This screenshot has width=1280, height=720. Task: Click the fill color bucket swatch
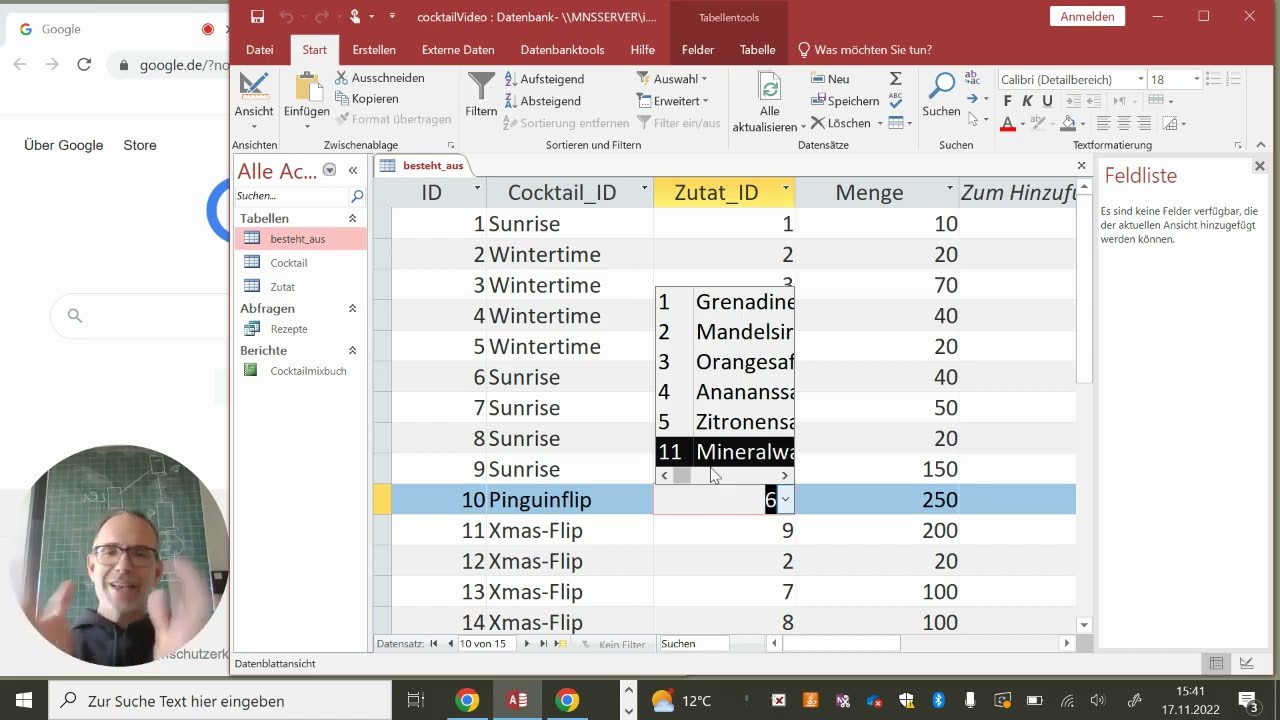(1068, 124)
